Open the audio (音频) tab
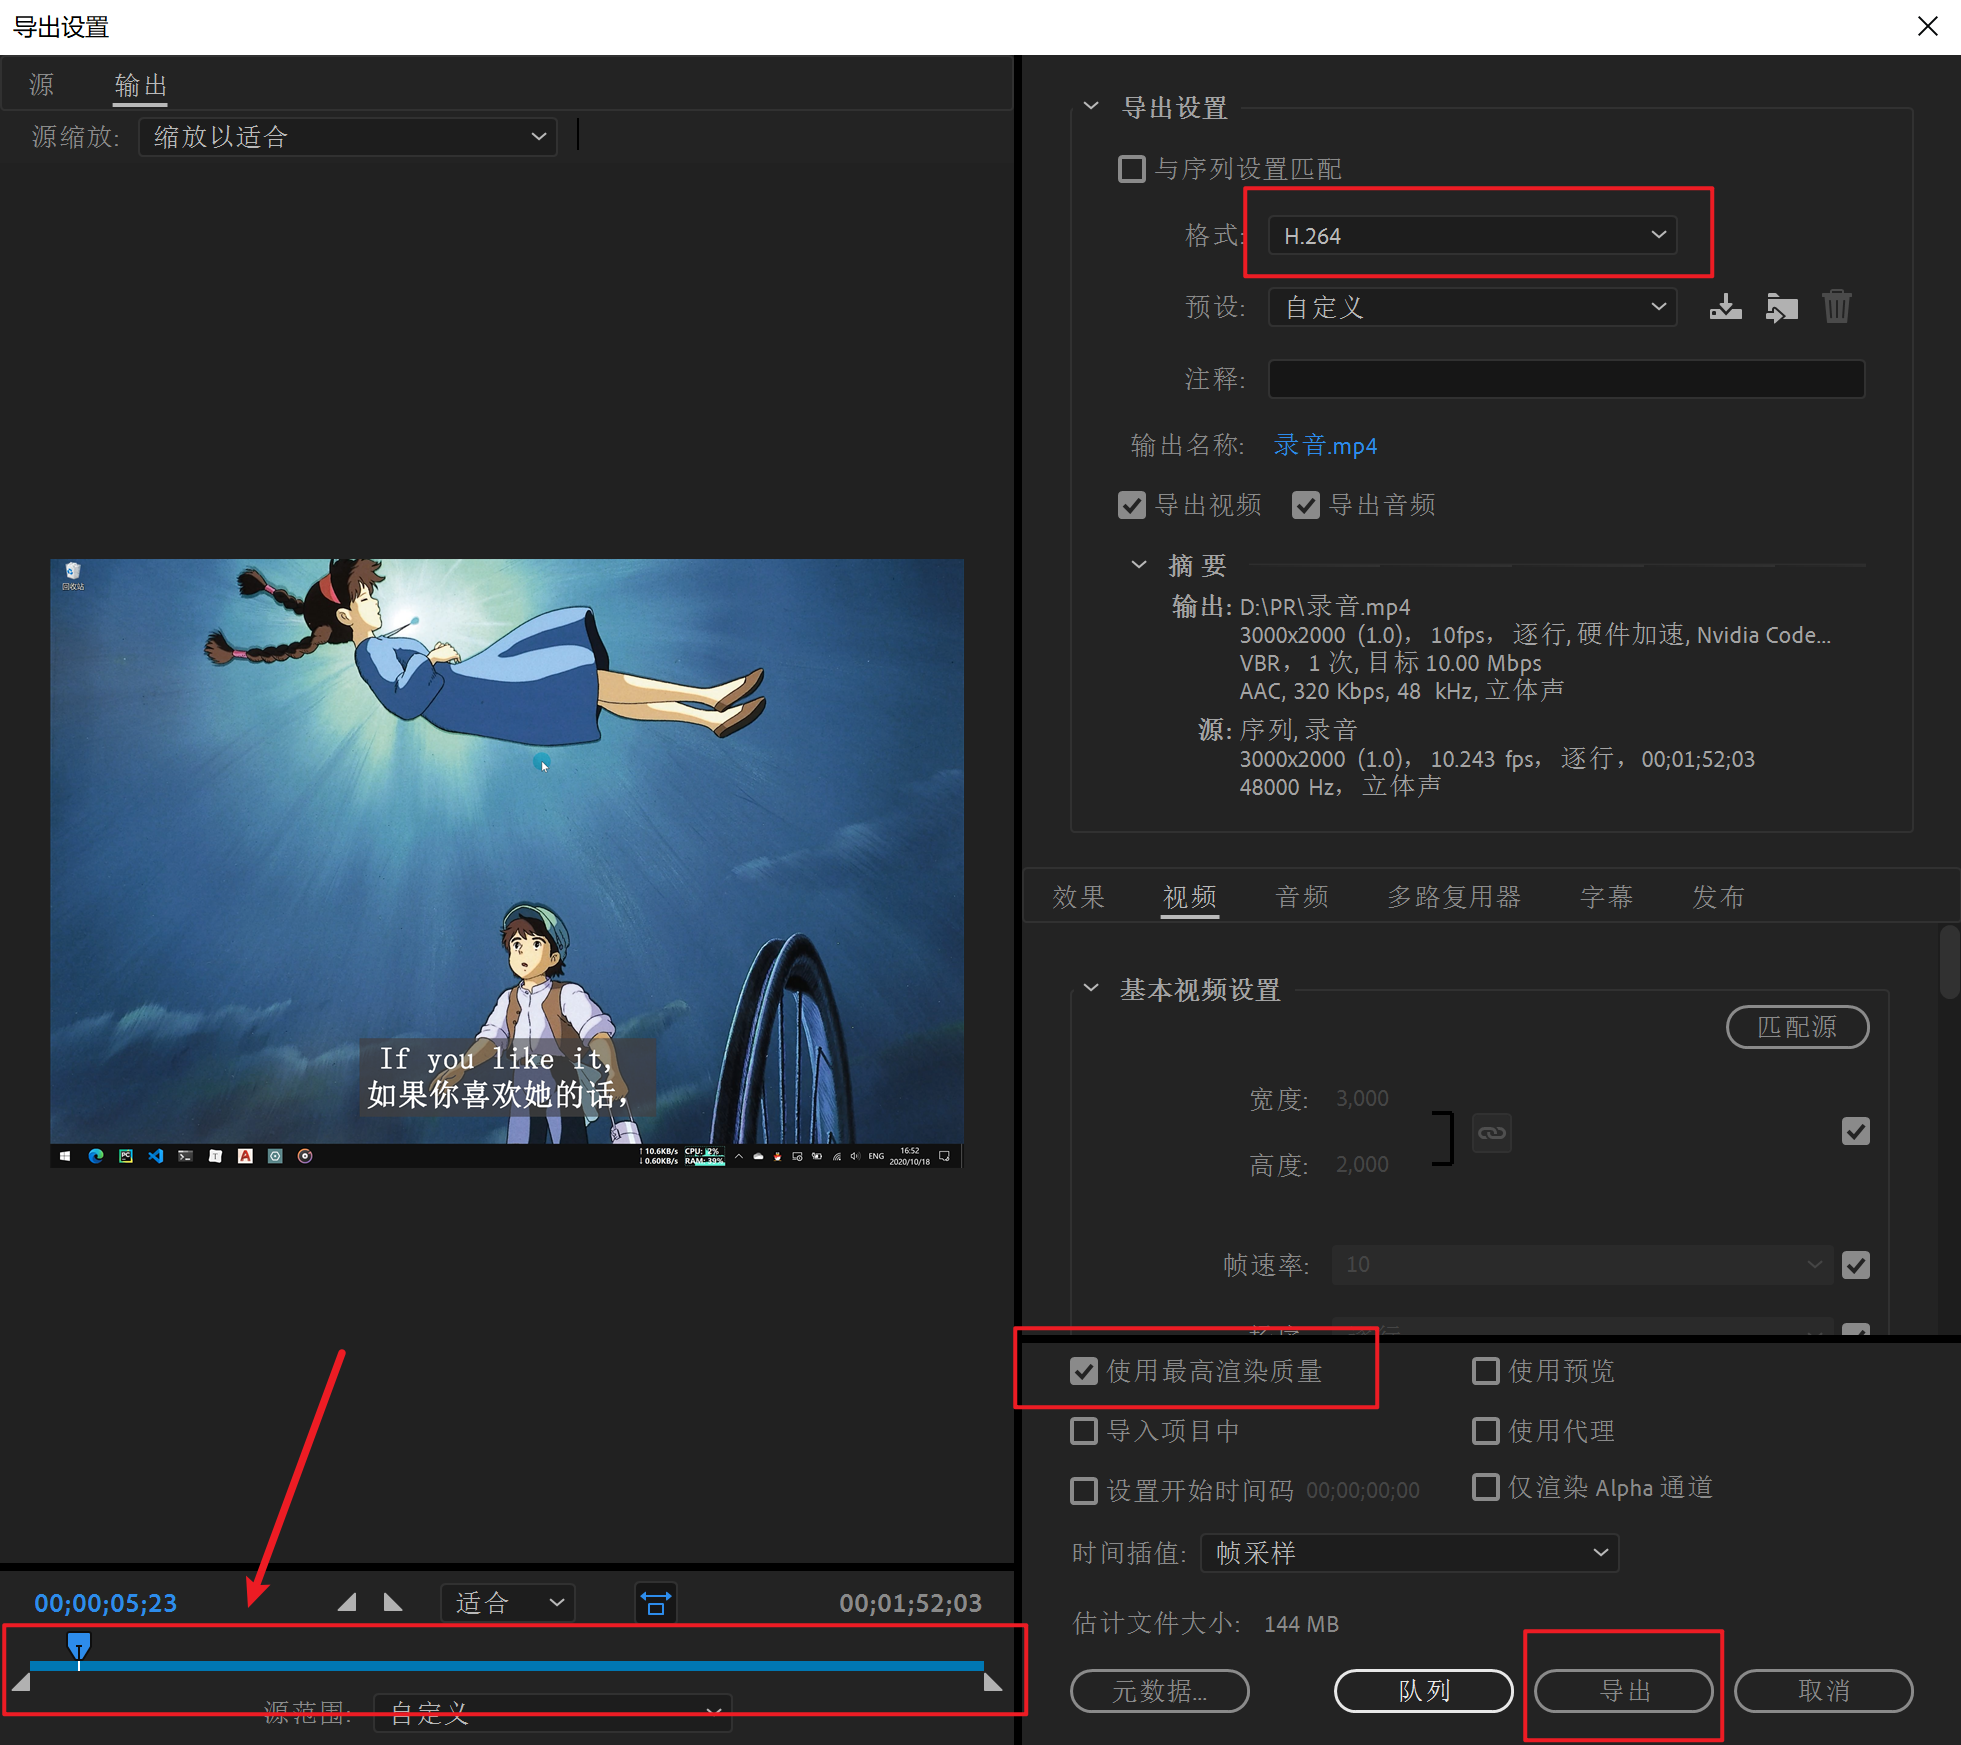The height and width of the screenshot is (1745, 1961). [x=1302, y=897]
